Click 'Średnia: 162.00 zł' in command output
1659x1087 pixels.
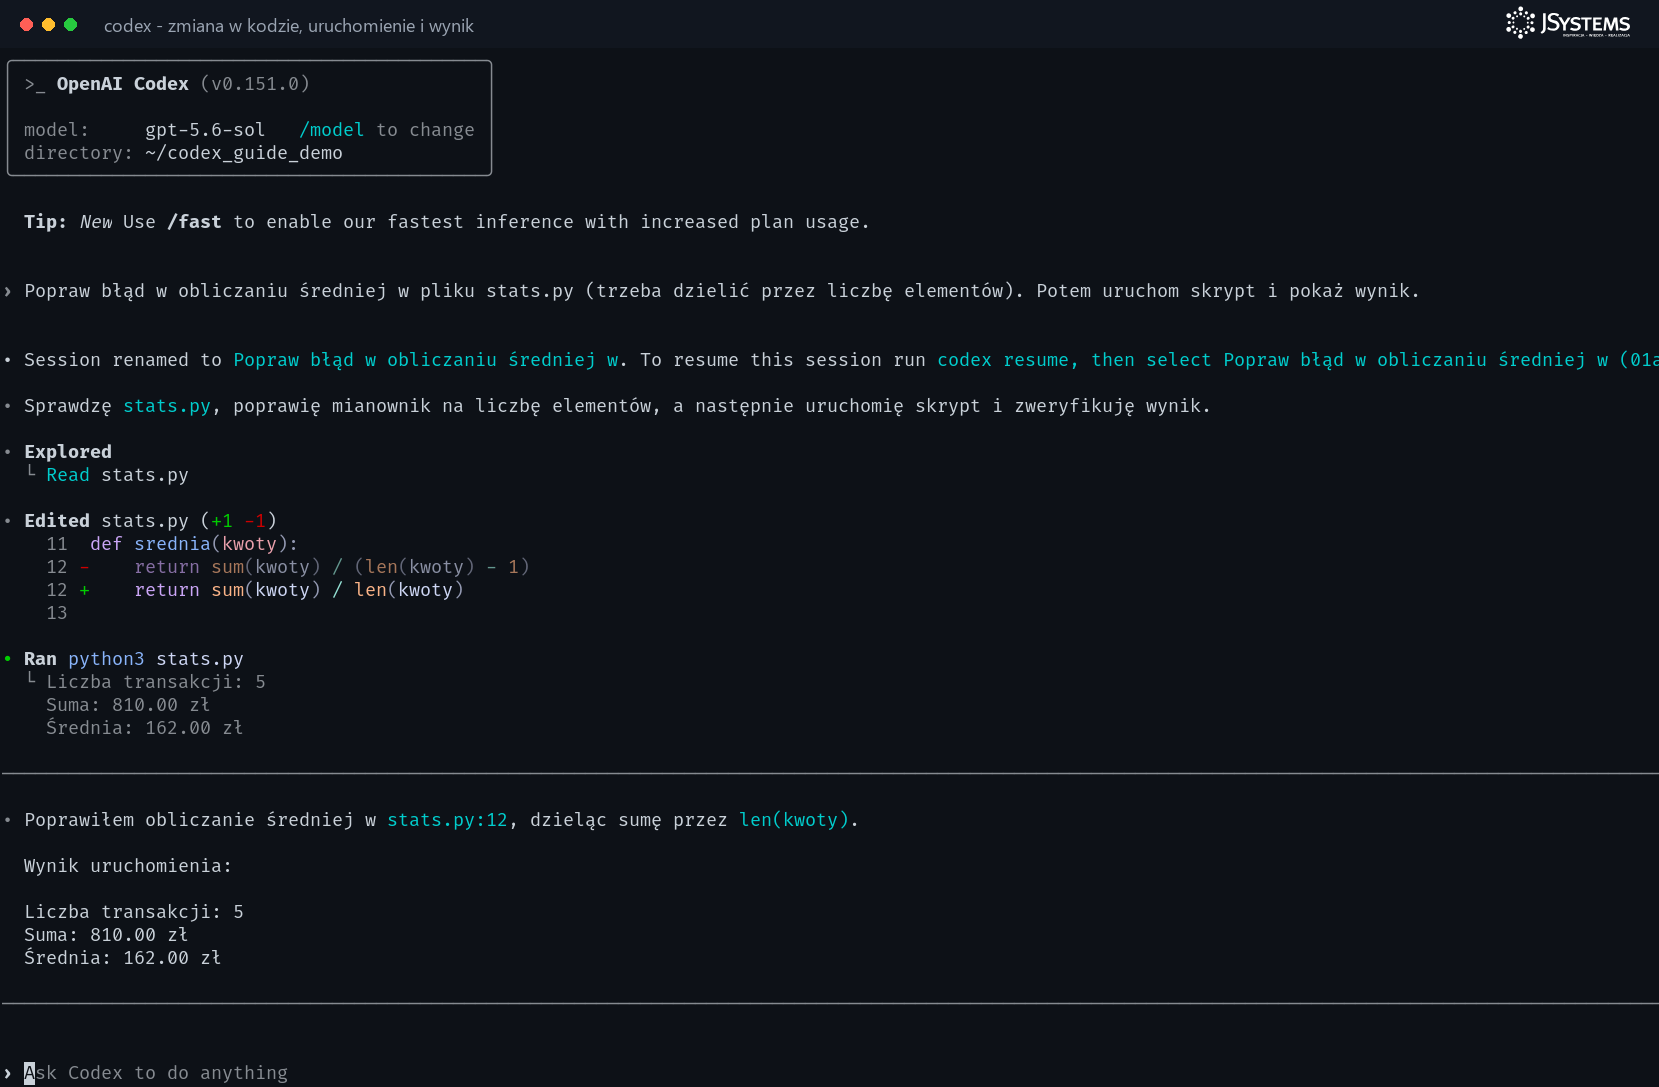[145, 728]
